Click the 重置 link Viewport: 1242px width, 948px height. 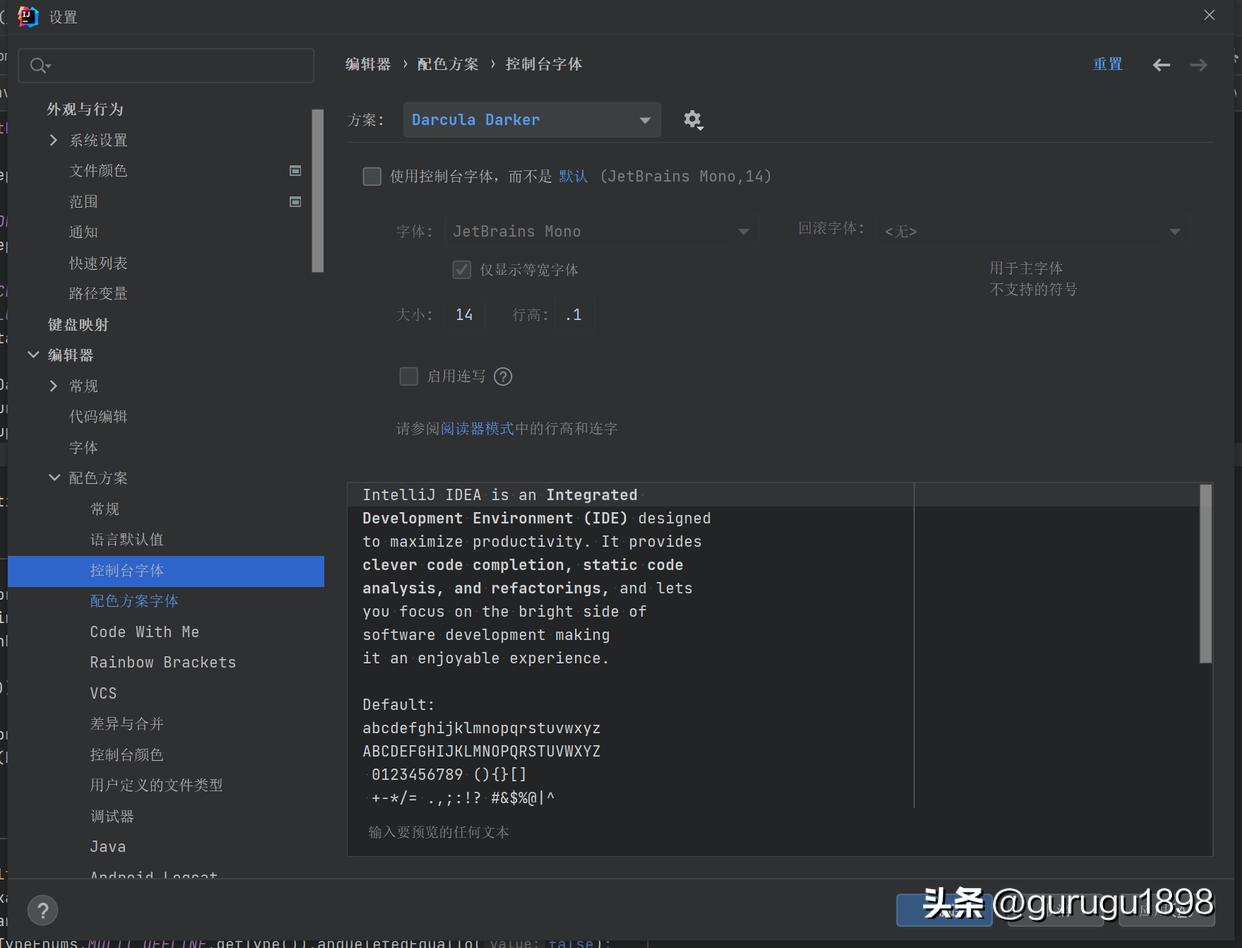(x=1108, y=63)
